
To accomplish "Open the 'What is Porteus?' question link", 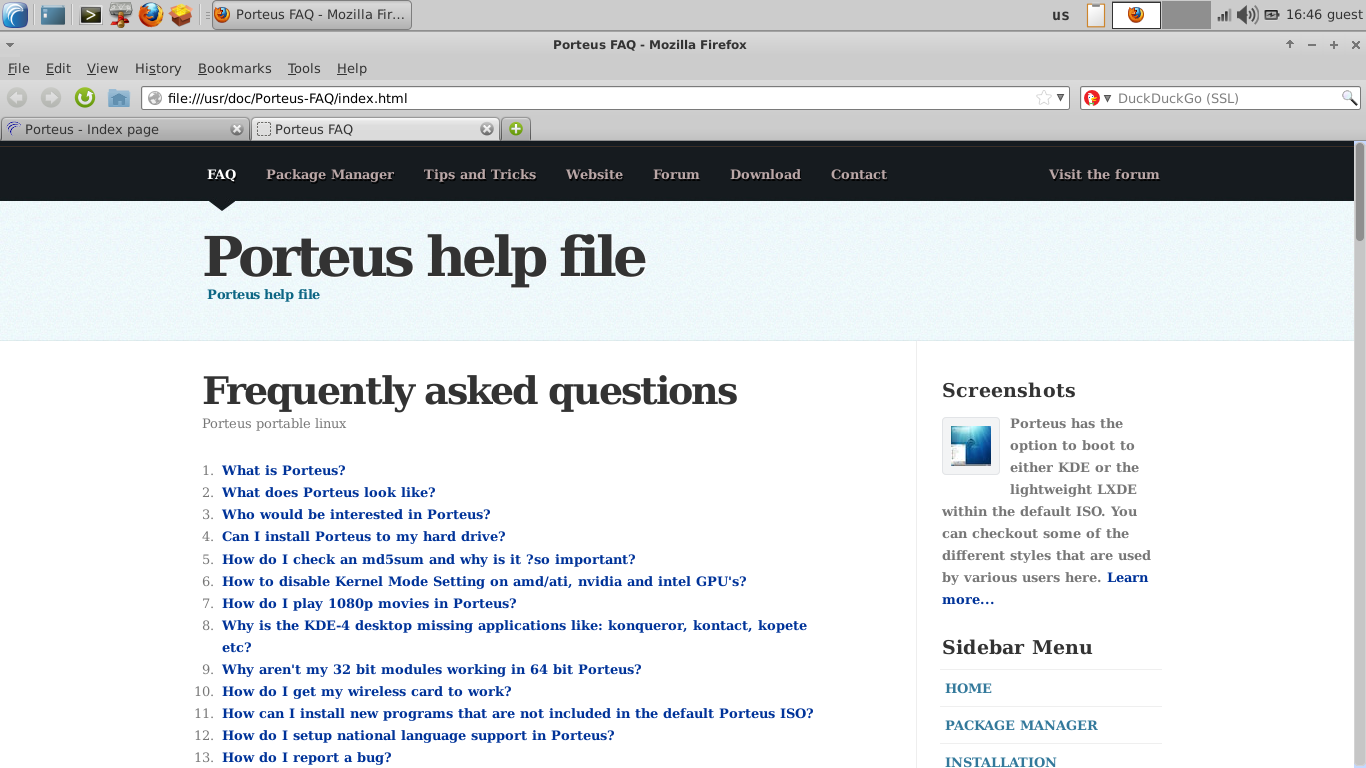I will 284,470.
